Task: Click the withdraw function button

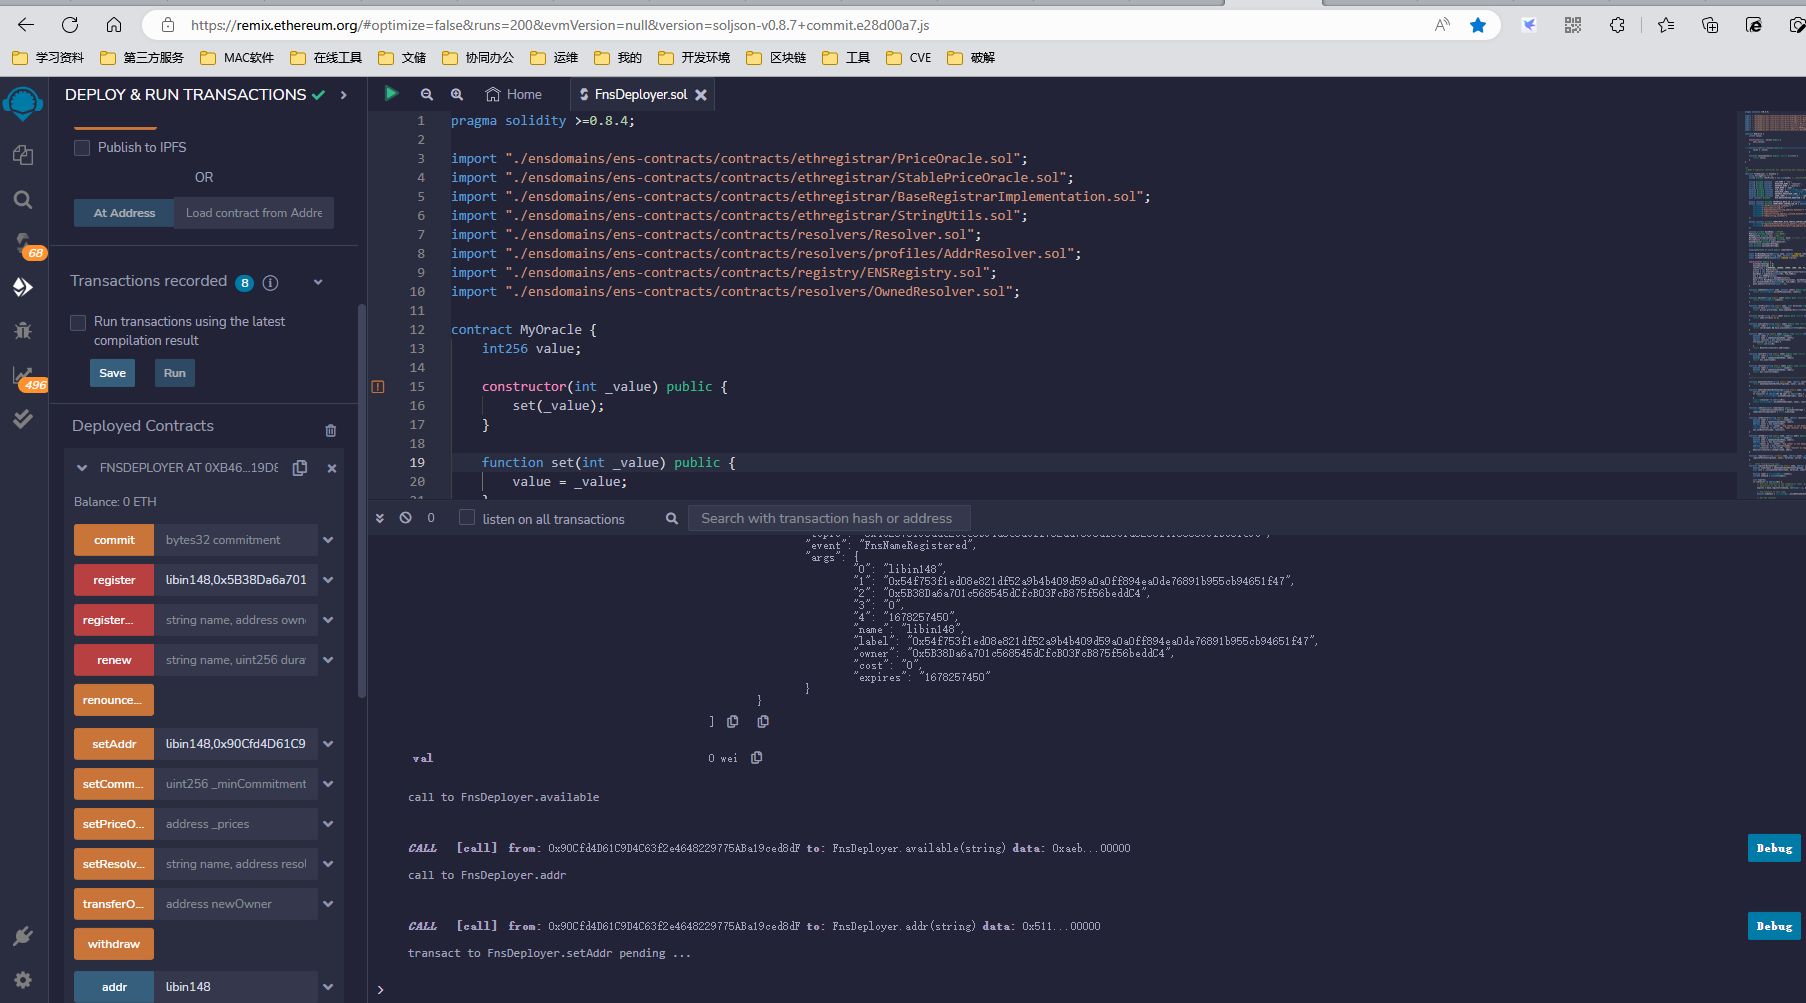Action: (x=114, y=944)
